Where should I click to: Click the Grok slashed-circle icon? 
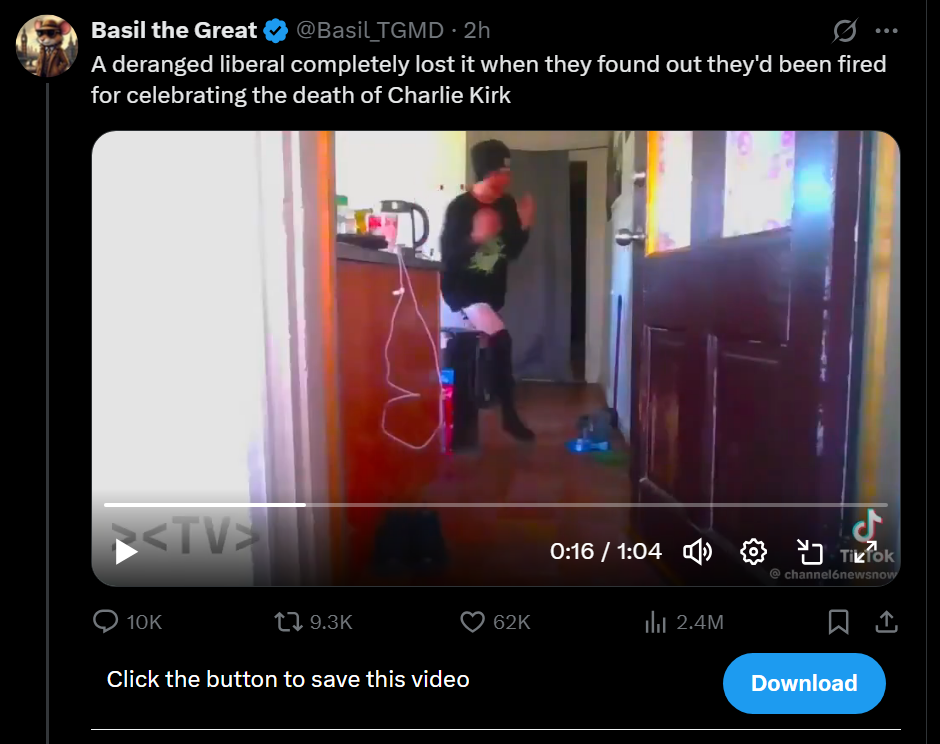pyautogui.click(x=844, y=31)
